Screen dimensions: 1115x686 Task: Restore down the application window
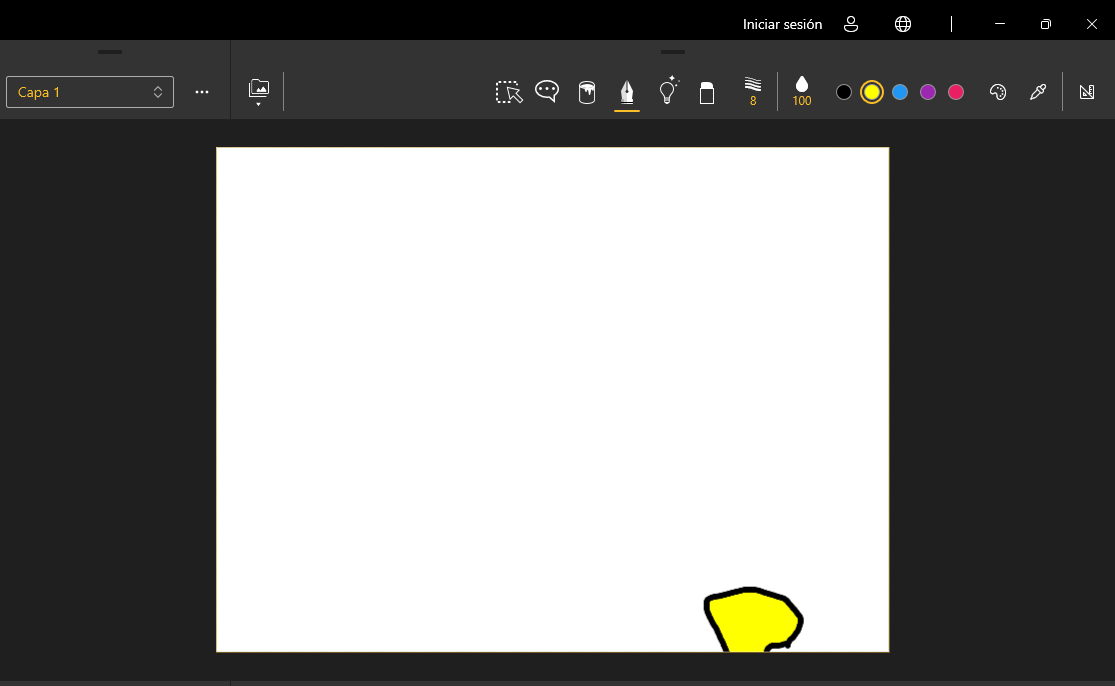1045,24
